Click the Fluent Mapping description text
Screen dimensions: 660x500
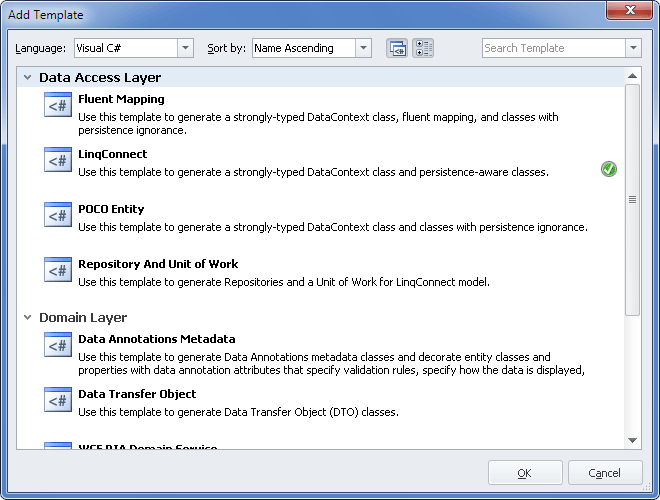318,124
